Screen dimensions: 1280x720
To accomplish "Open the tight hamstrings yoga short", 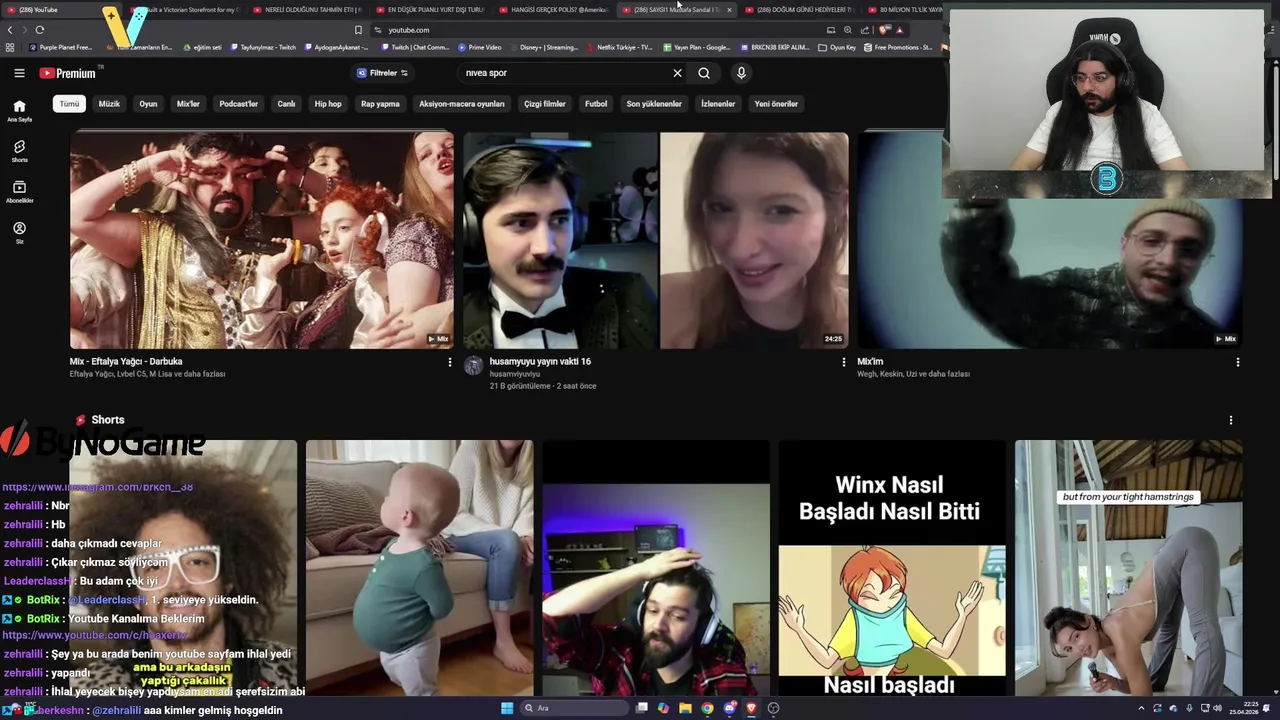I will point(1128,568).
